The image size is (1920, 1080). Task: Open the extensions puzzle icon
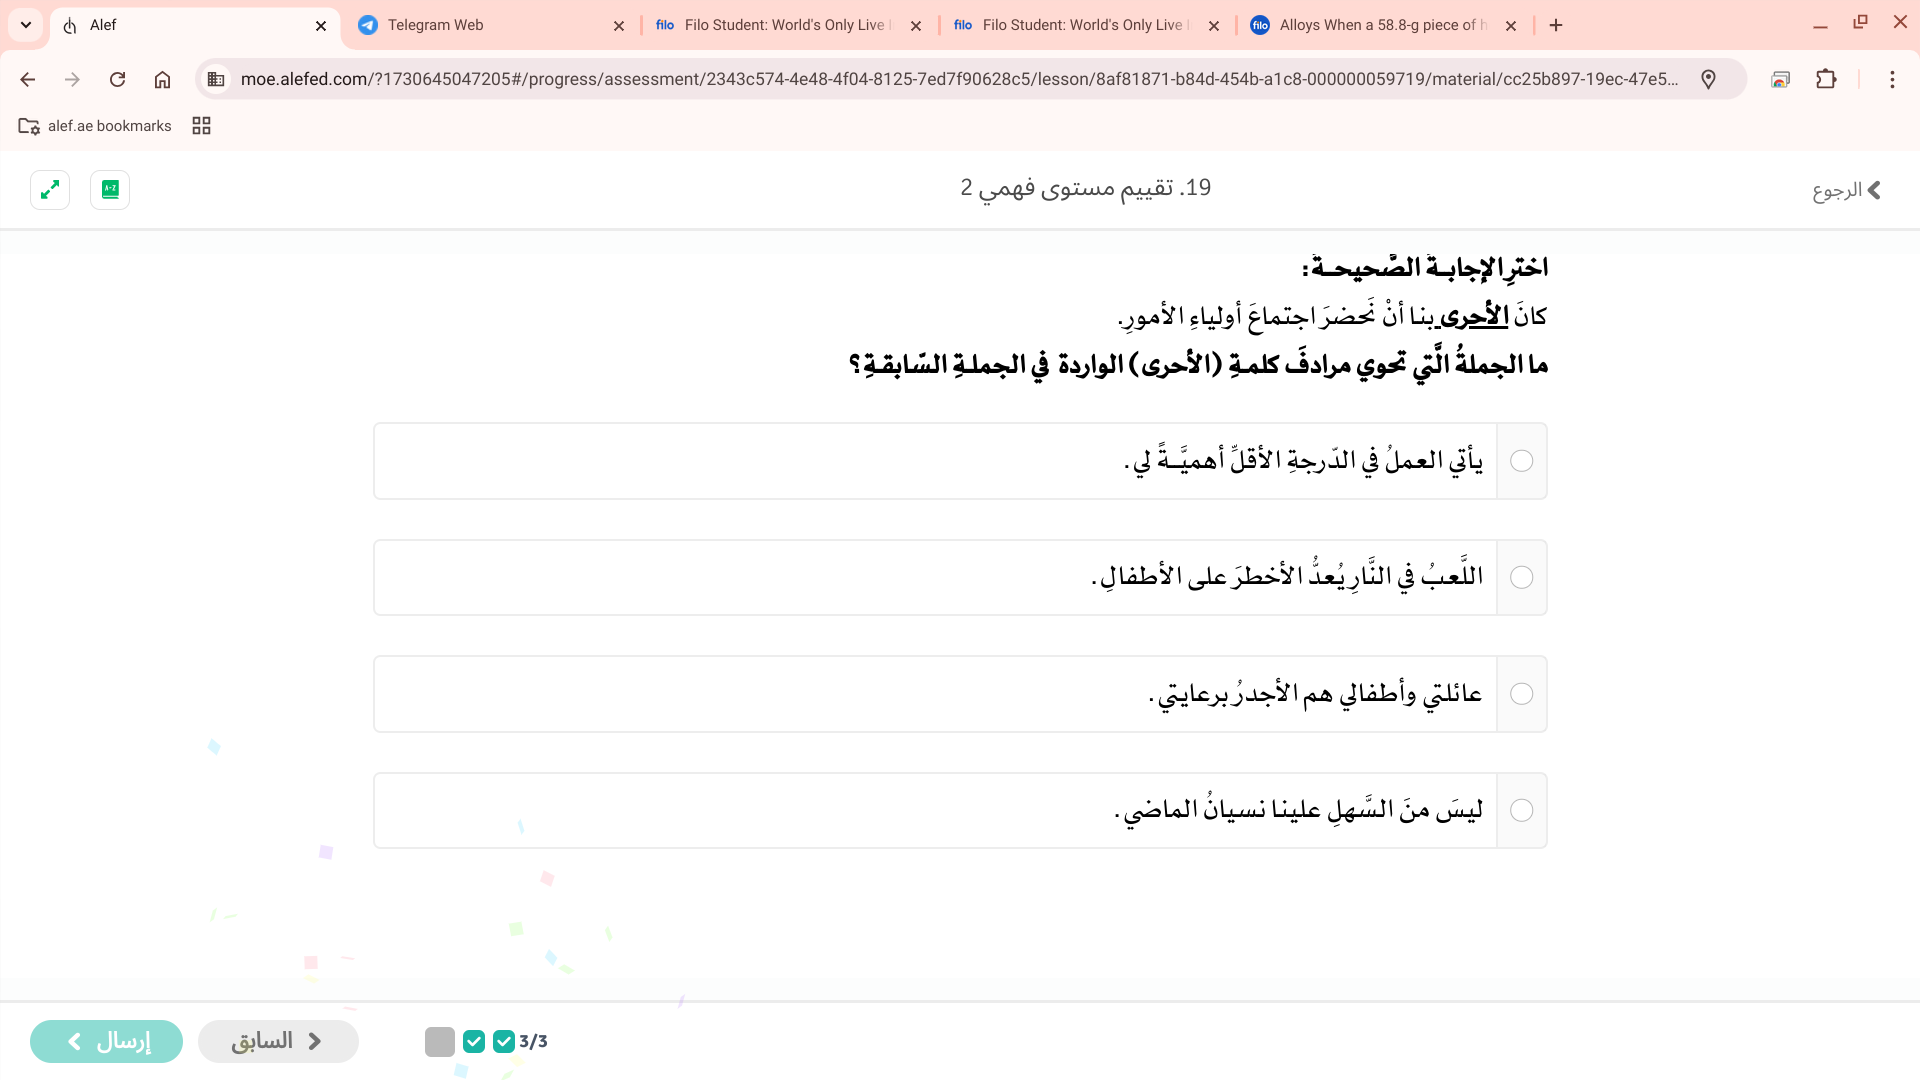point(1826,79)
